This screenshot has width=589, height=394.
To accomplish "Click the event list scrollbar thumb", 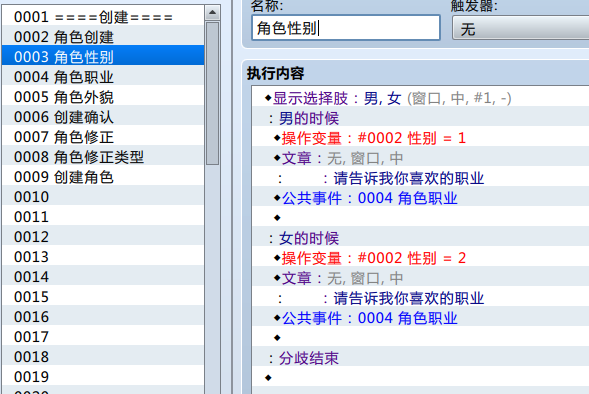I will pyautogui.click(x=212, y=93).
